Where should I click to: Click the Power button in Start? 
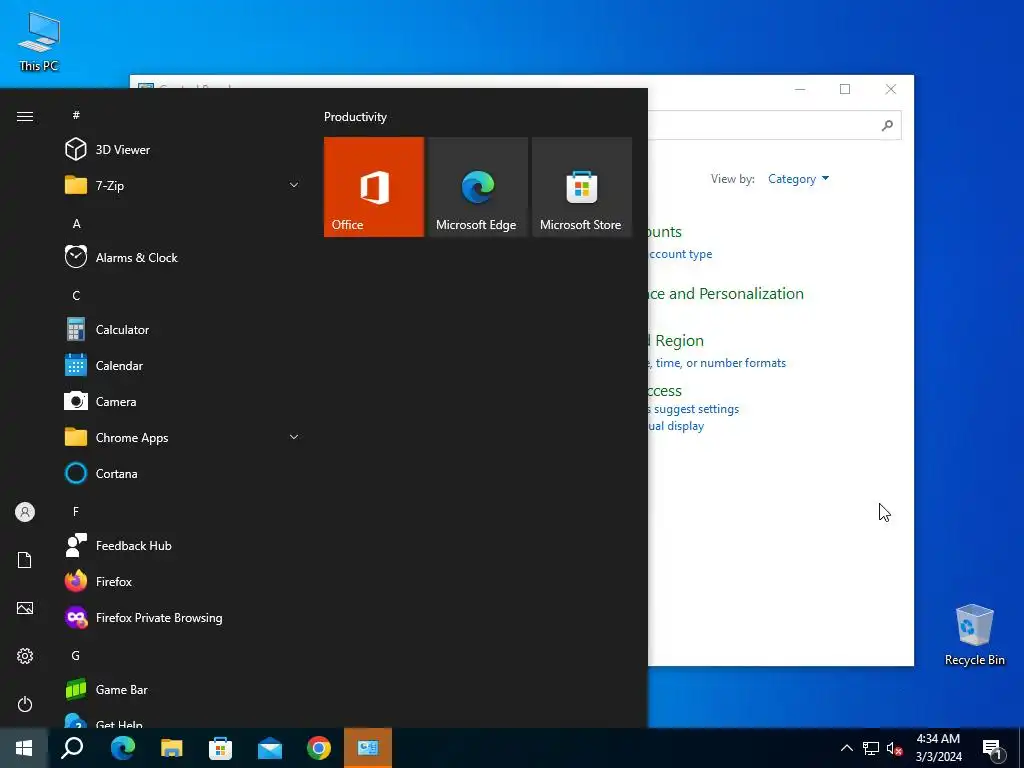(25, 704)
